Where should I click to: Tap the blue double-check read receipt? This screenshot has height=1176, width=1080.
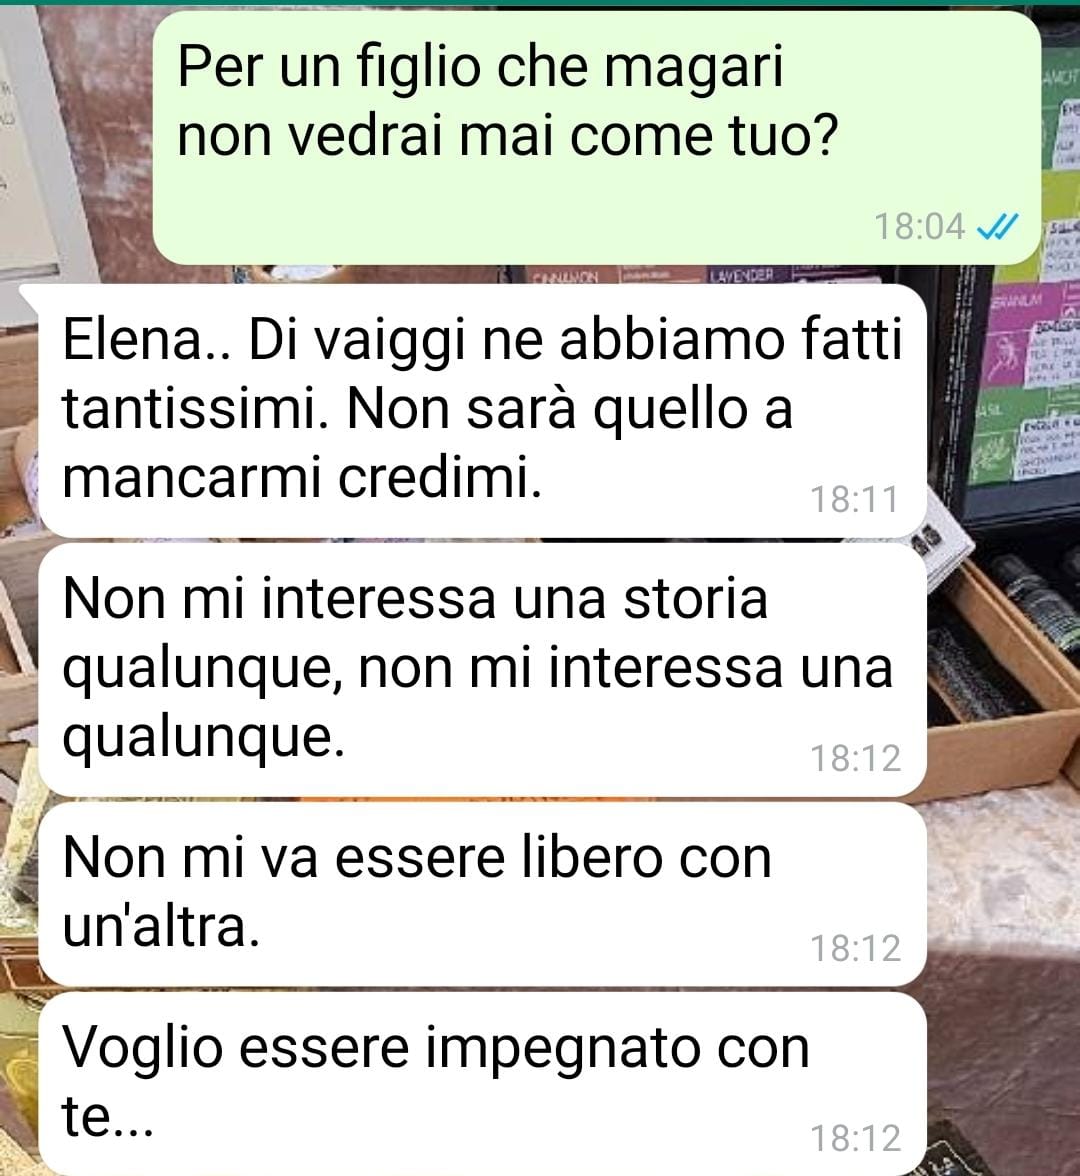(998, 226)
